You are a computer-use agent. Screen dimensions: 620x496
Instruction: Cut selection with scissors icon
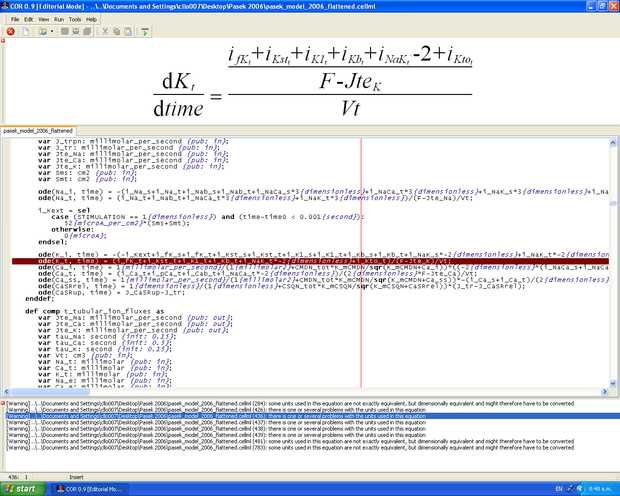tap(105, 32)
